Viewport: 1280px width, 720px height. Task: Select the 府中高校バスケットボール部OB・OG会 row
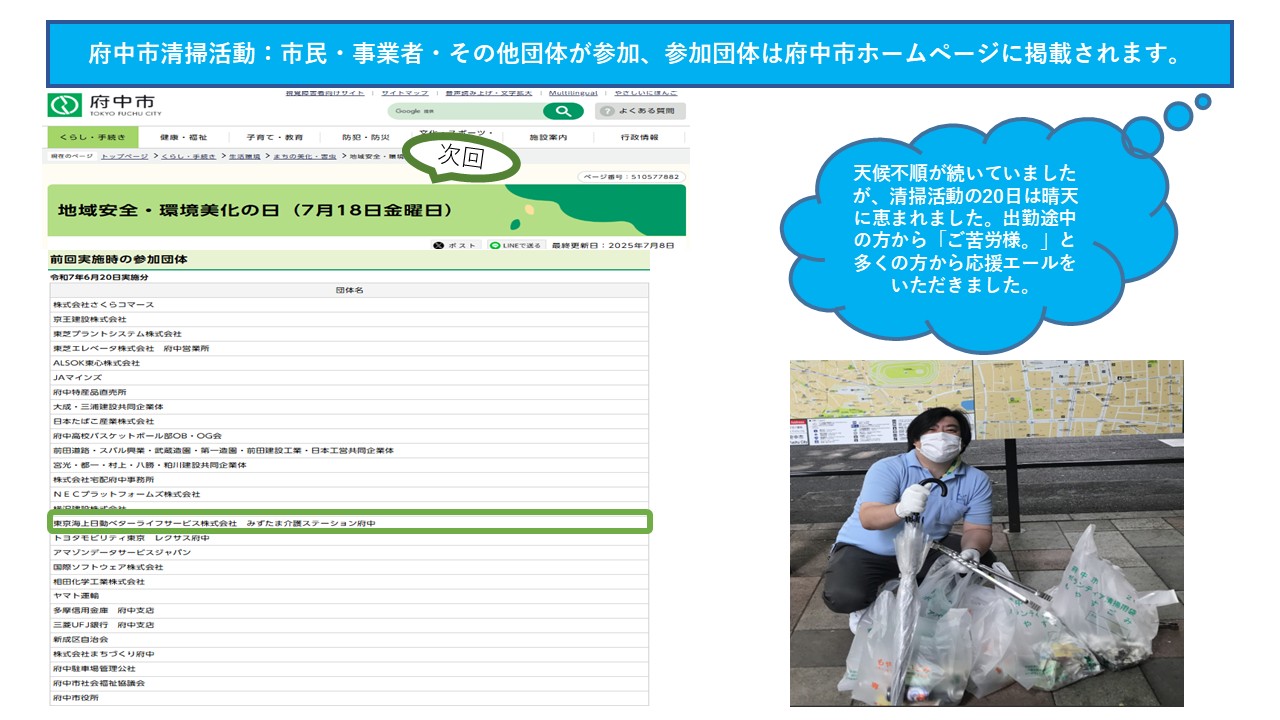tap(350, 436)
